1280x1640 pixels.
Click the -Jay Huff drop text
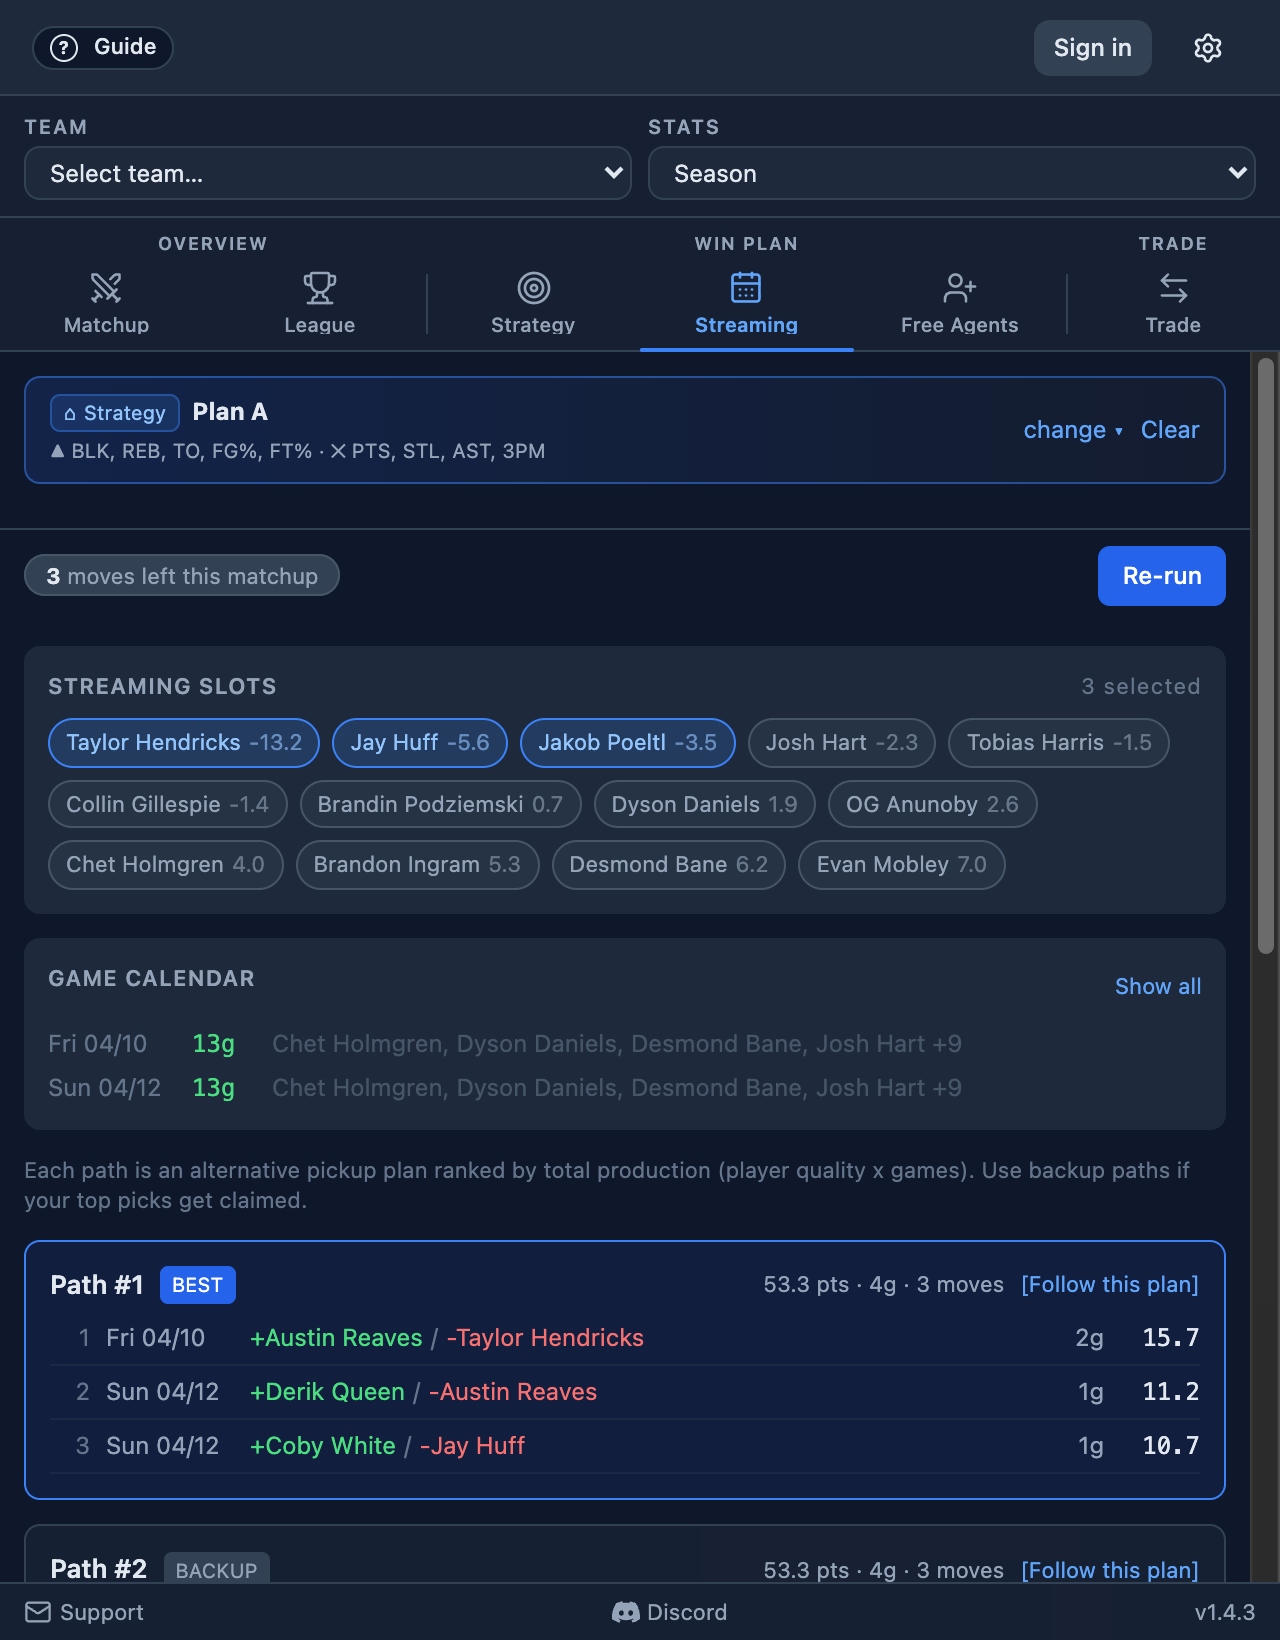[472, 1446]
